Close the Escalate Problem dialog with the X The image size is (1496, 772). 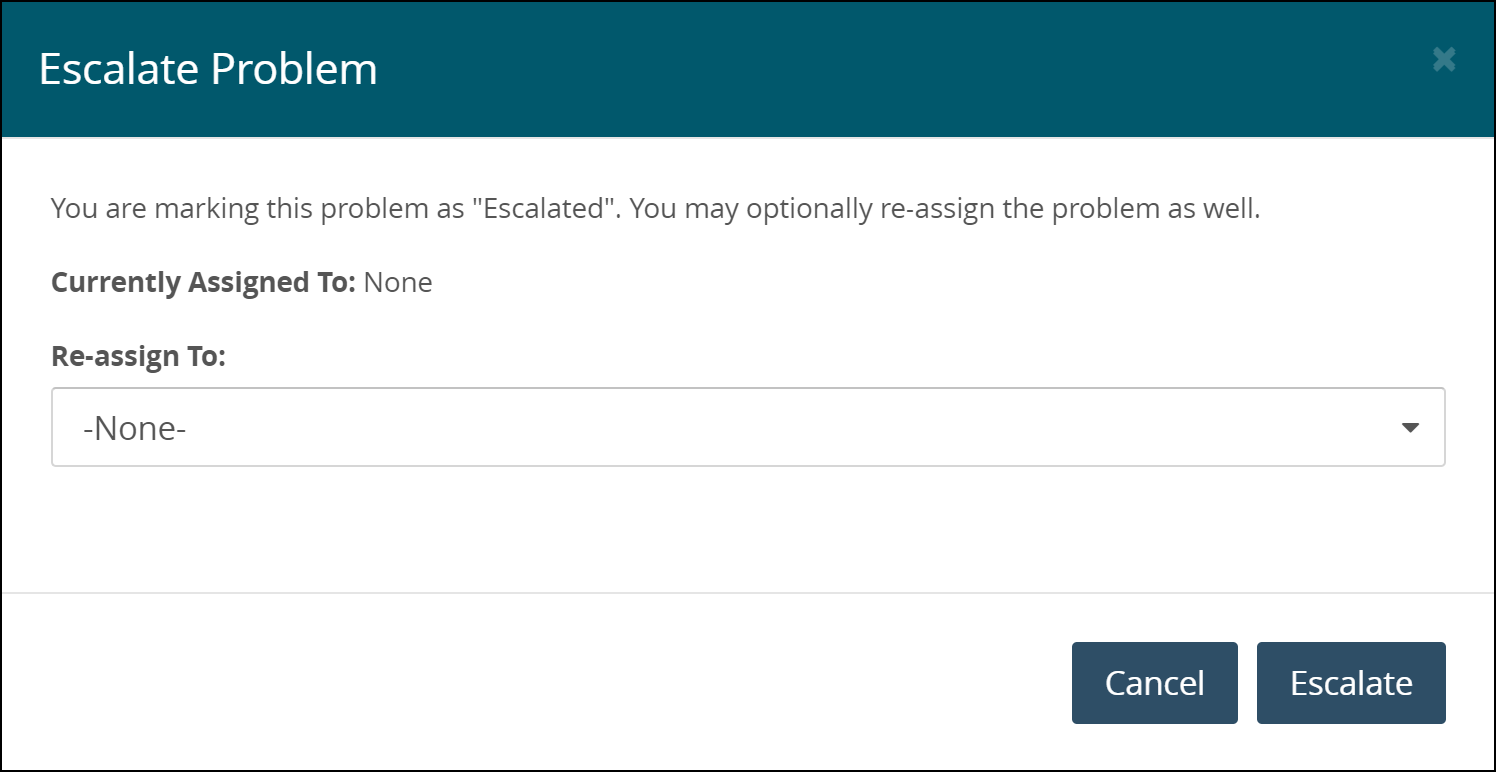pos(1443,60)
